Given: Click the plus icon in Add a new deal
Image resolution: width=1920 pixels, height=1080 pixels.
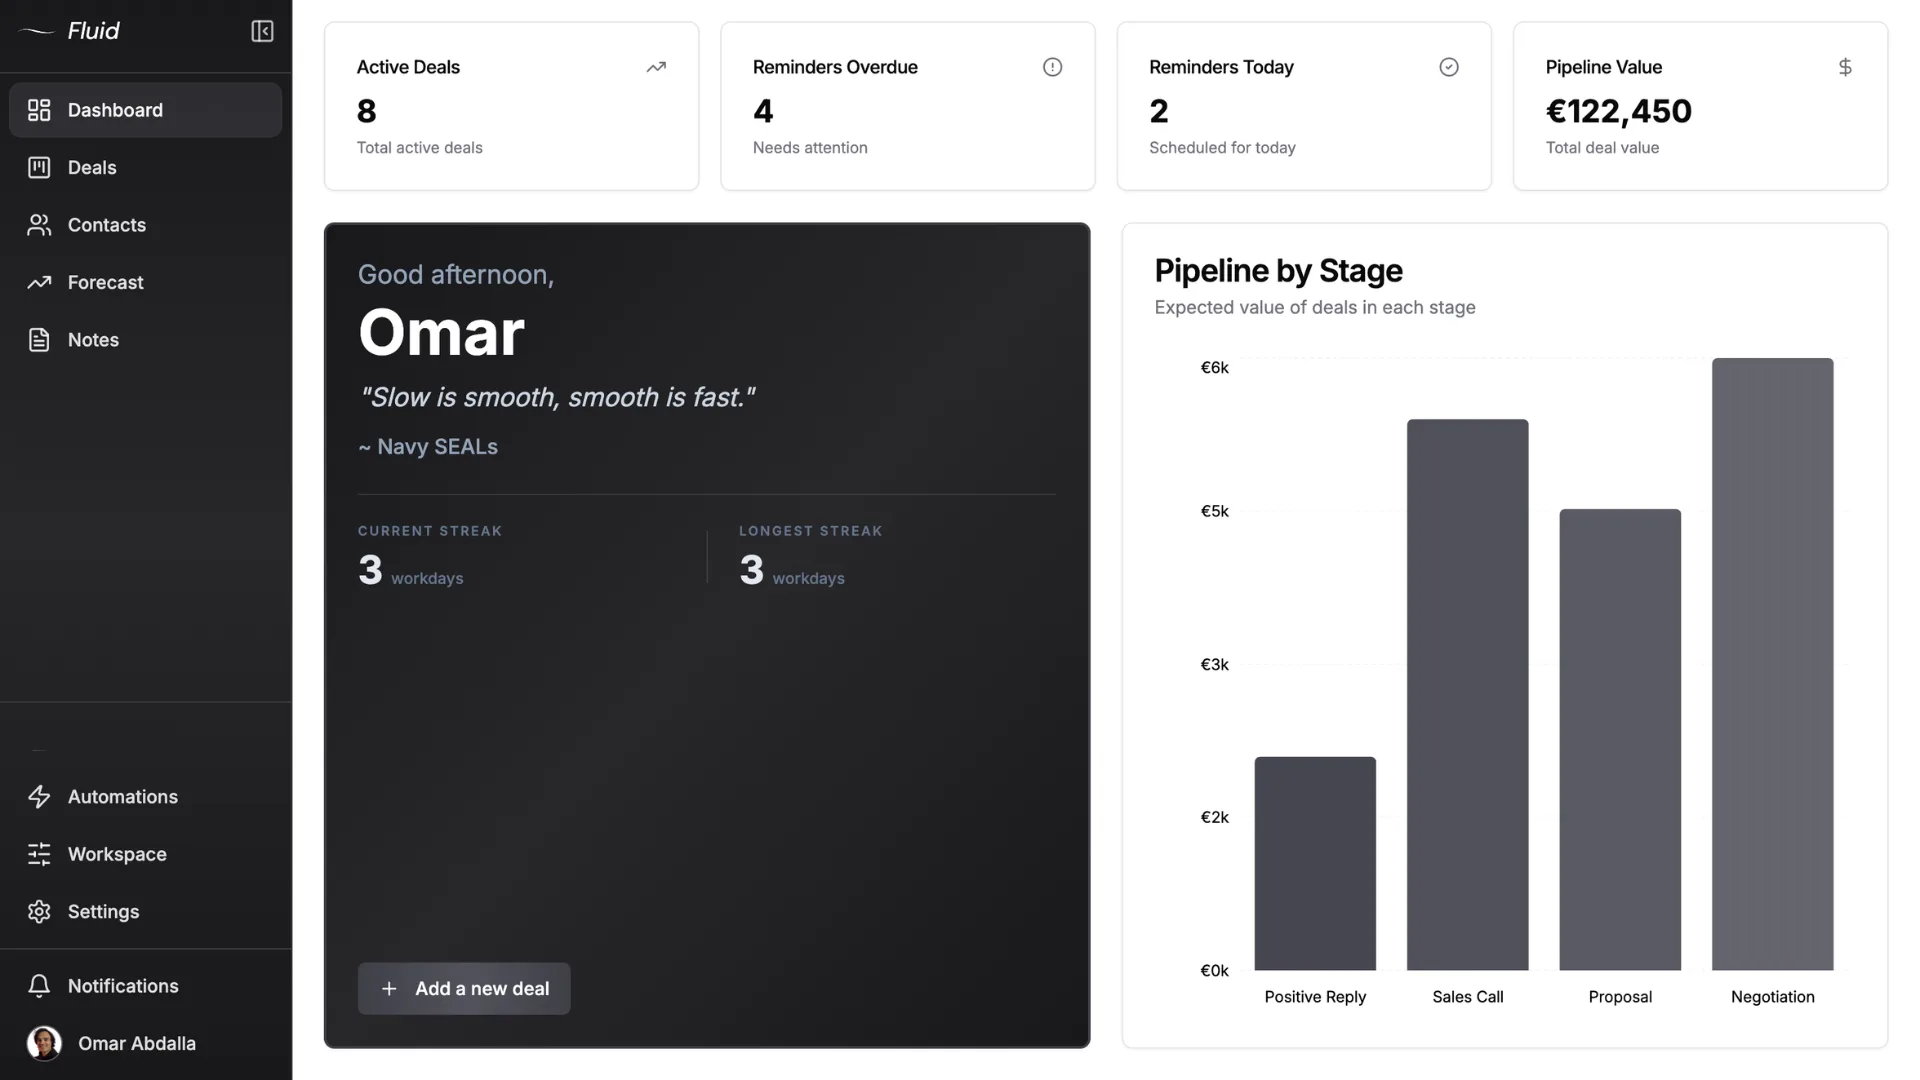Looking at the screenshot, I should 389,988.
